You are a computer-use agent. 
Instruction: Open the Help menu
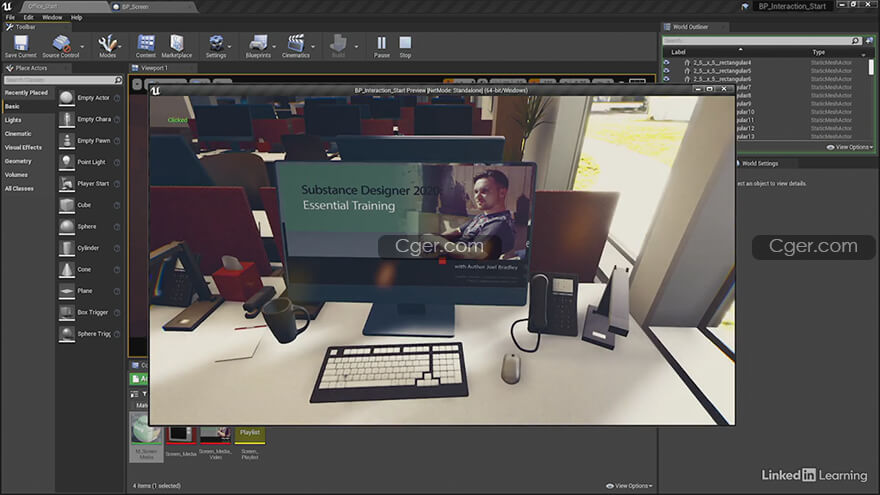point(76,17)
